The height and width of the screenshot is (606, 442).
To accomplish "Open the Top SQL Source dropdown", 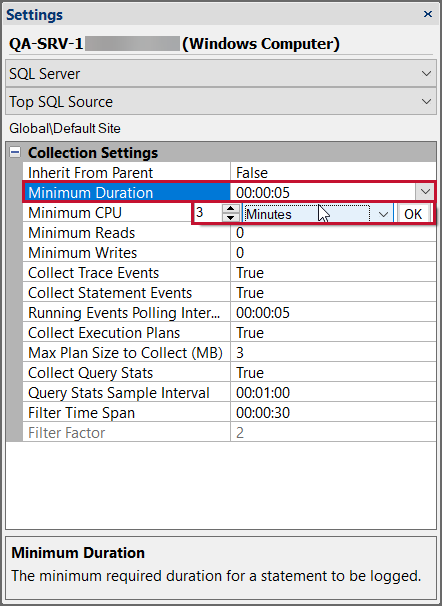I will (221, 101).
